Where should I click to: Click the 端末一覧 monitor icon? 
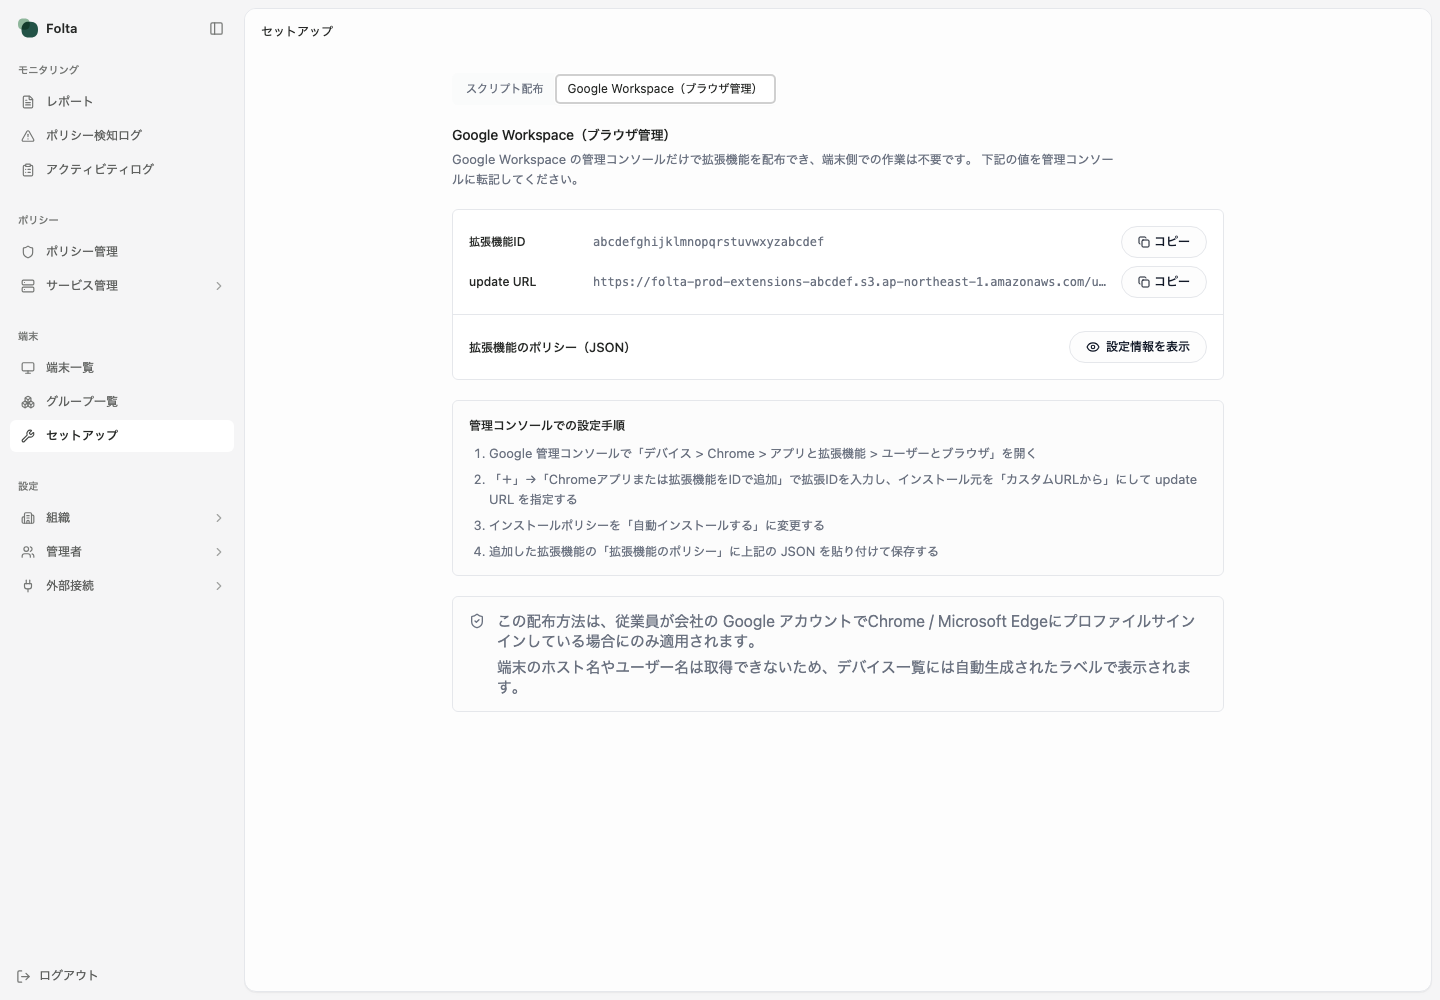(x=28, y=368)
